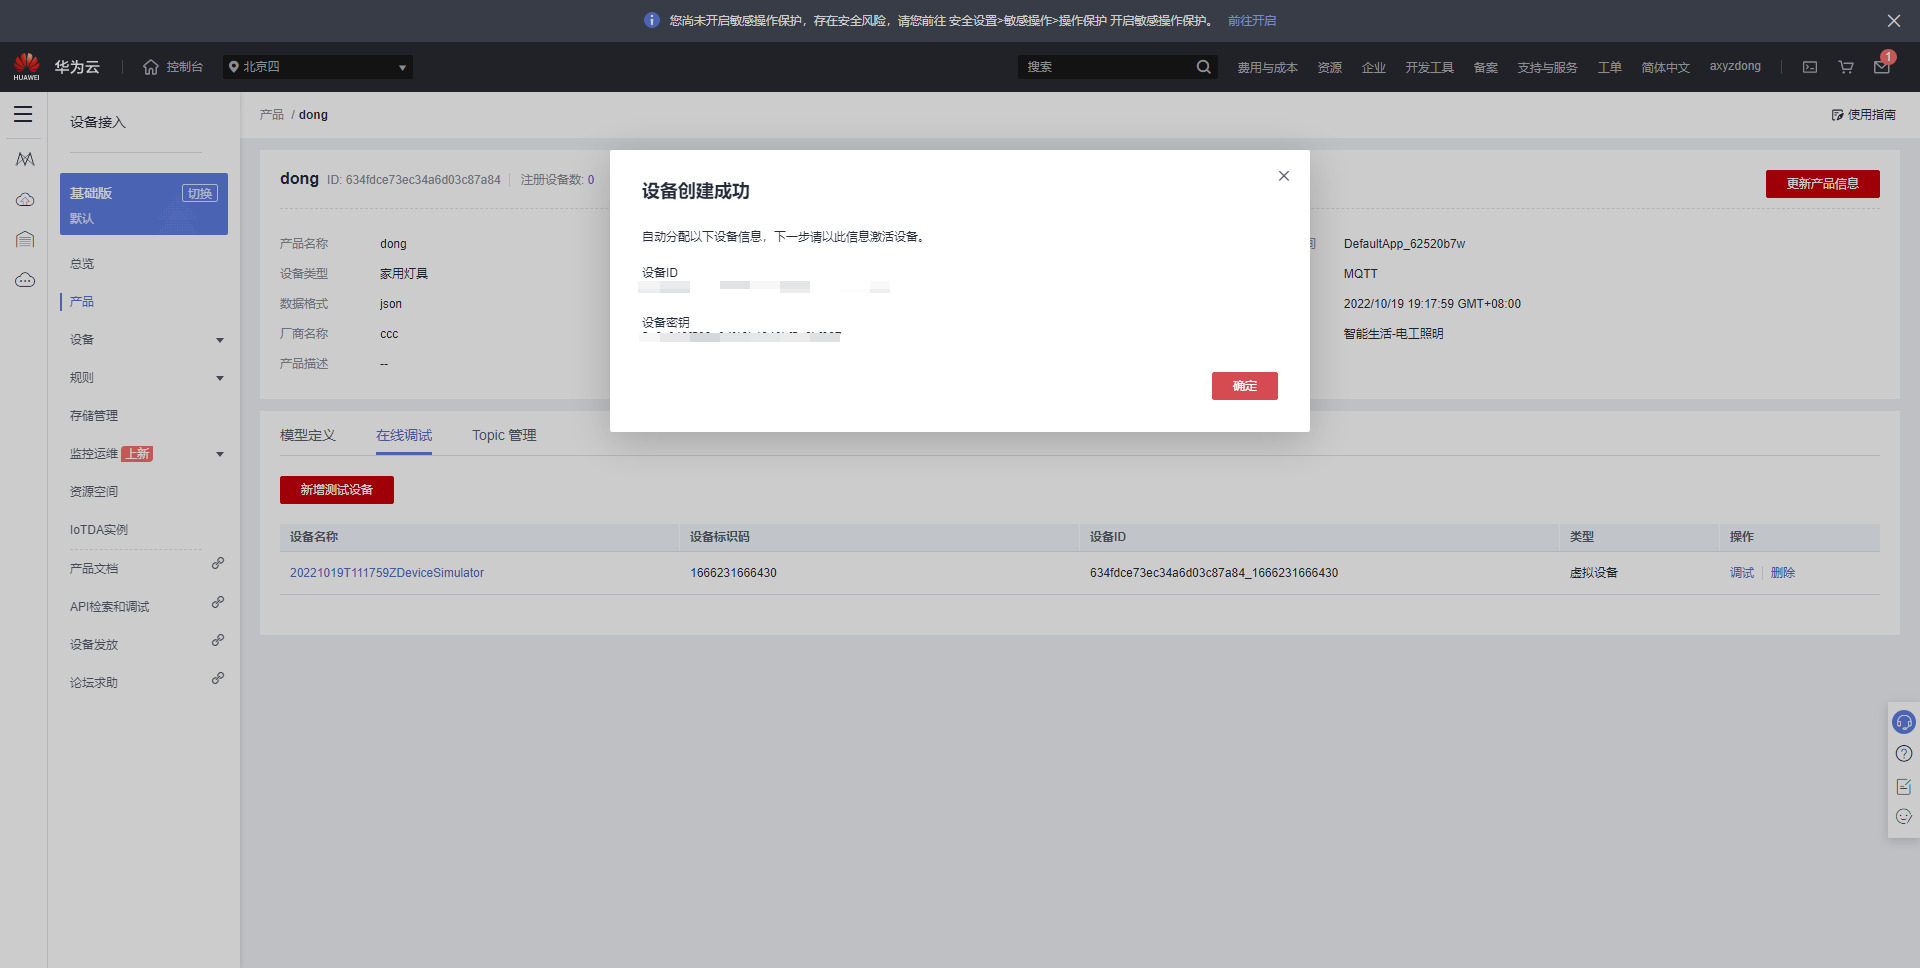Close the top security warning banner

point(1894,21)
